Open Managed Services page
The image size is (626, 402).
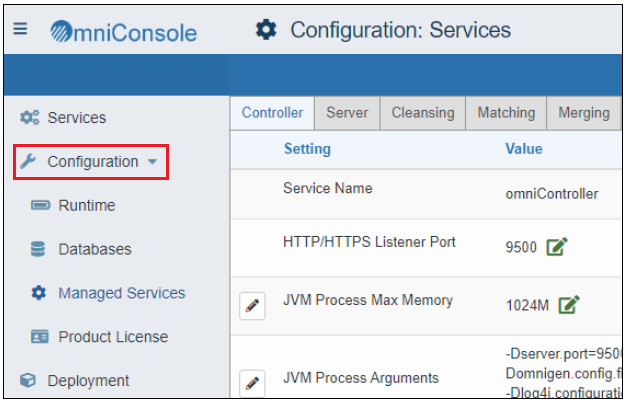pyautogui.click(x=122, y=293)
